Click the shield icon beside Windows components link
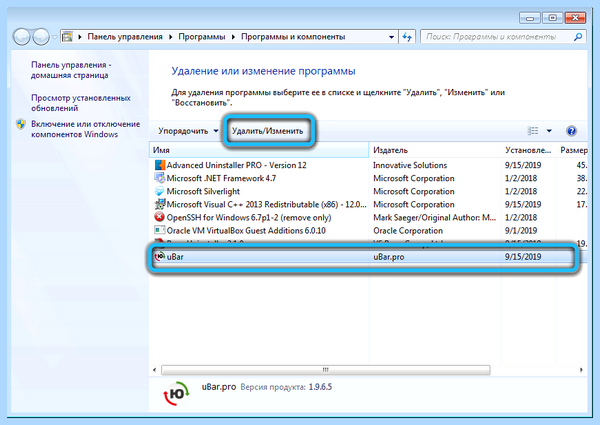 point(21,124)
